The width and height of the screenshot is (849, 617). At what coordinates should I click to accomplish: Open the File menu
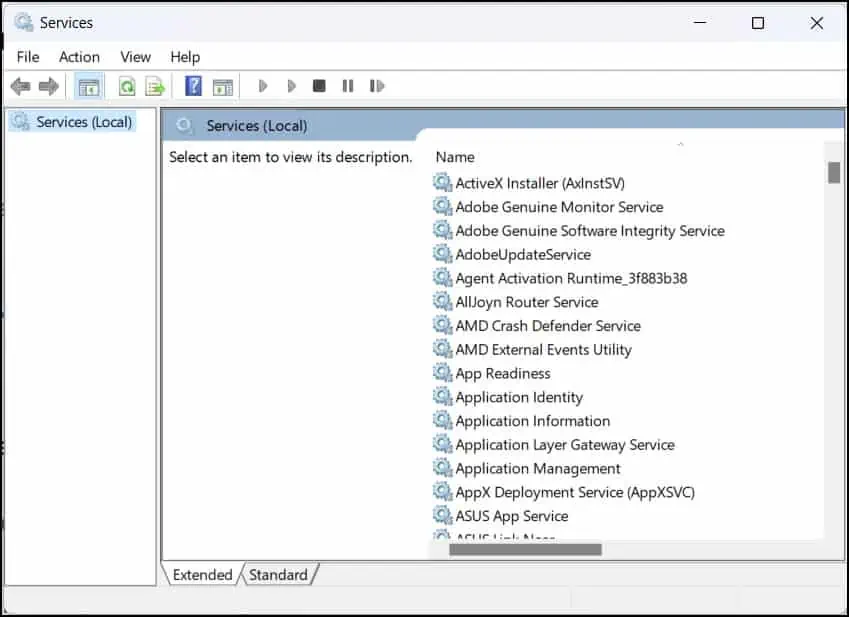[27, 57]
